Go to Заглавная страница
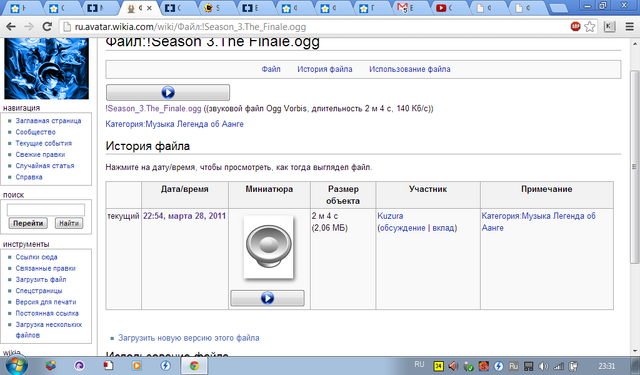Image resolution: width=640 pixels, height=375 pixels. (48, 121)
